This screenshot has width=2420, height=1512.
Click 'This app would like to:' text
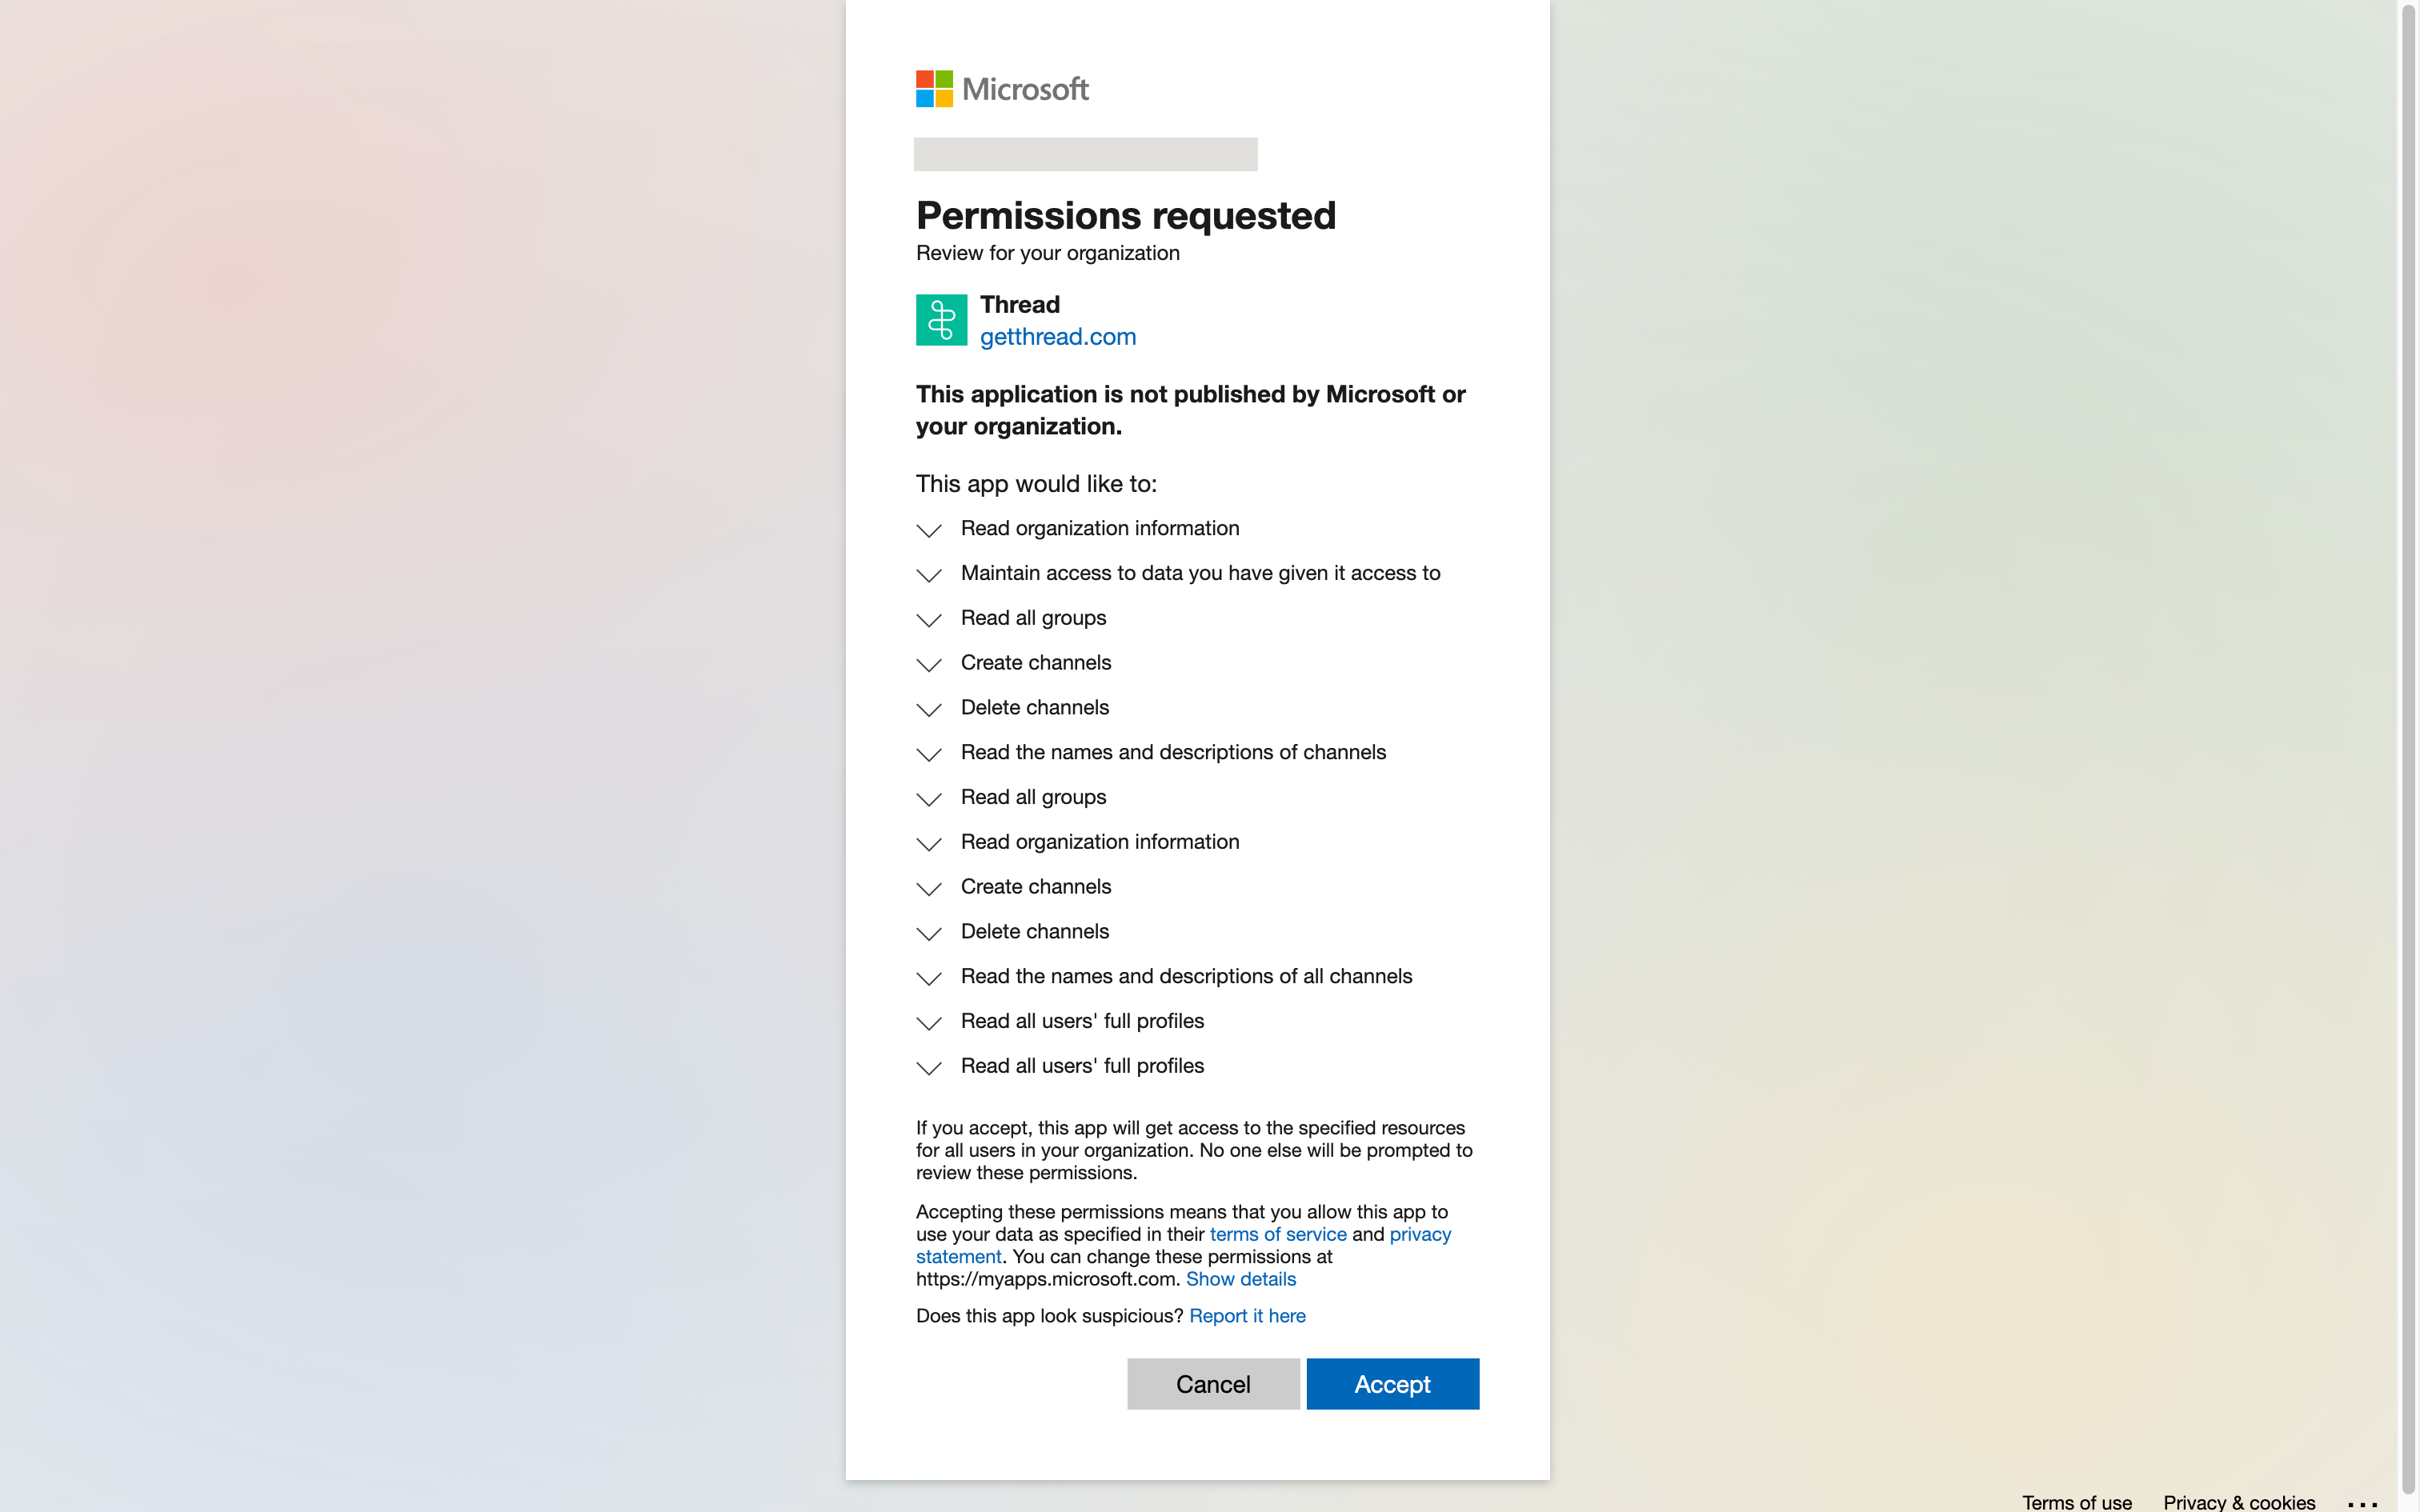1036,484
